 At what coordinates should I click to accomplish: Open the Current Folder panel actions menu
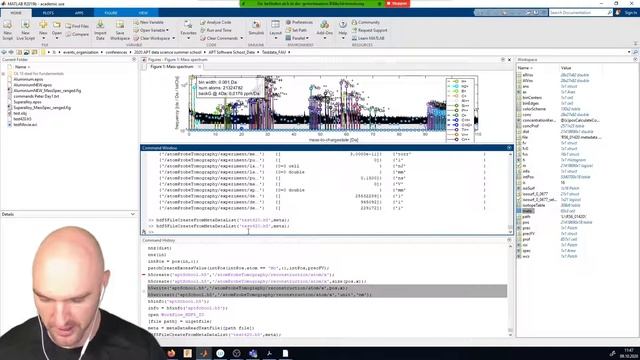(134, 60)
